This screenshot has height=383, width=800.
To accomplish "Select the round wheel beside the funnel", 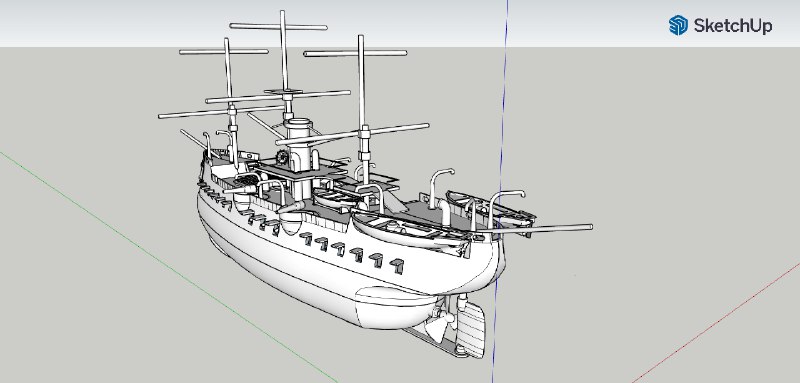I will [283, 157].
